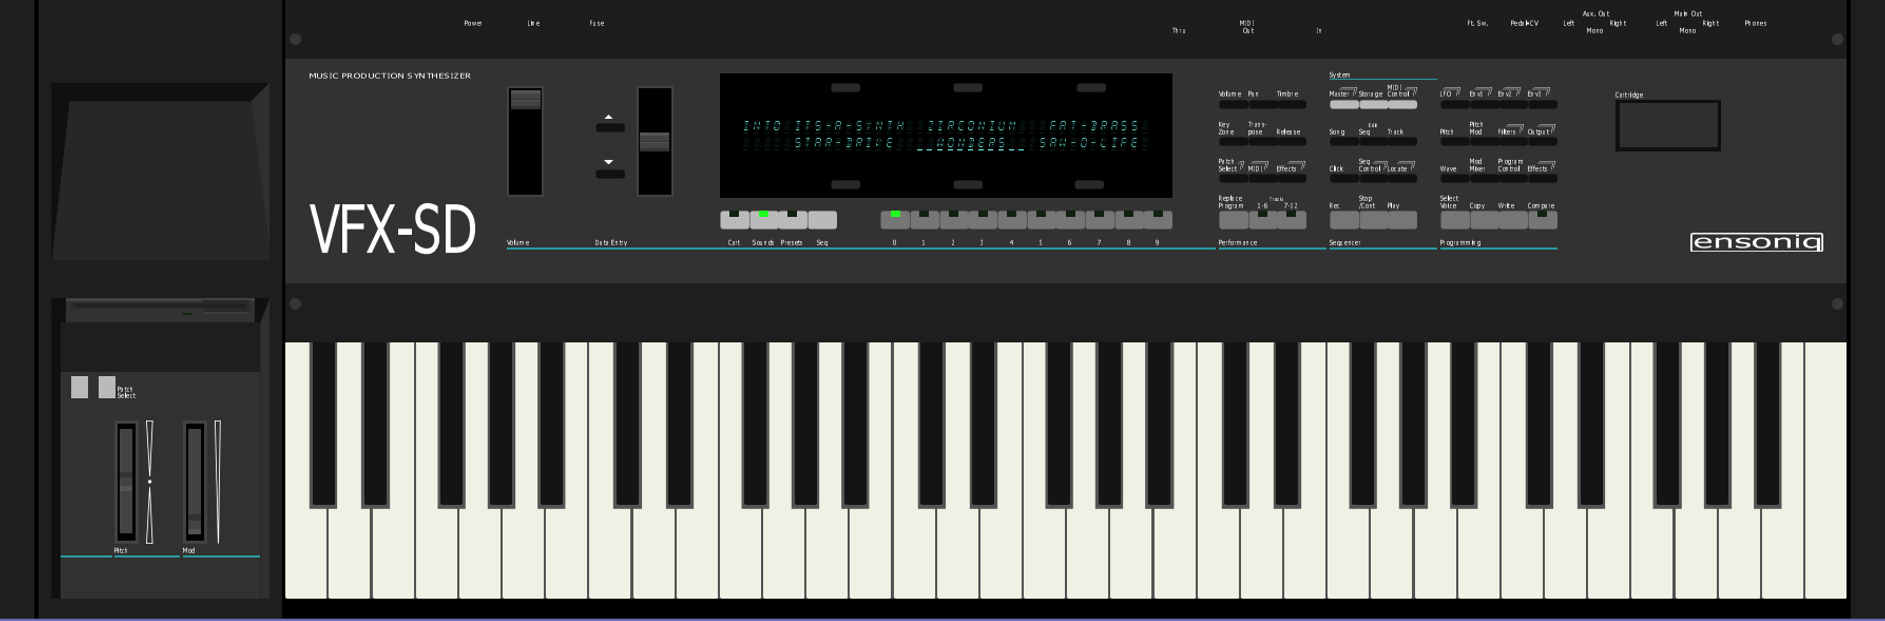Click soft button below SAW-O-LIFE
The height and width of the screenshot is (621, 1885).
point(1090,185)
